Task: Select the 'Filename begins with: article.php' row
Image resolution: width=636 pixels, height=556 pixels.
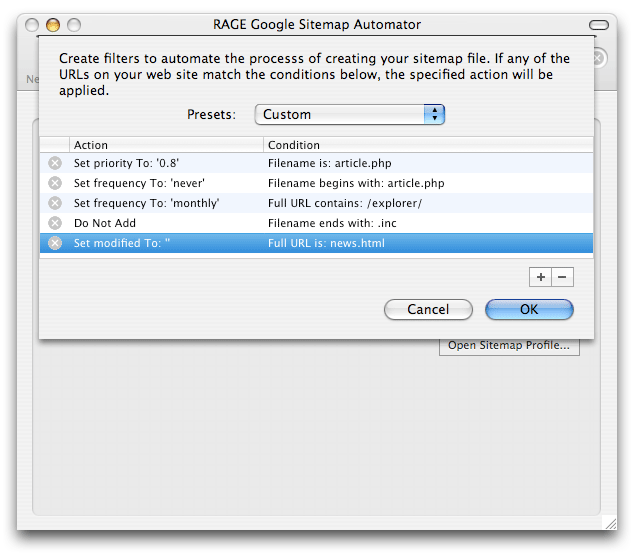Action: [316, 183]
